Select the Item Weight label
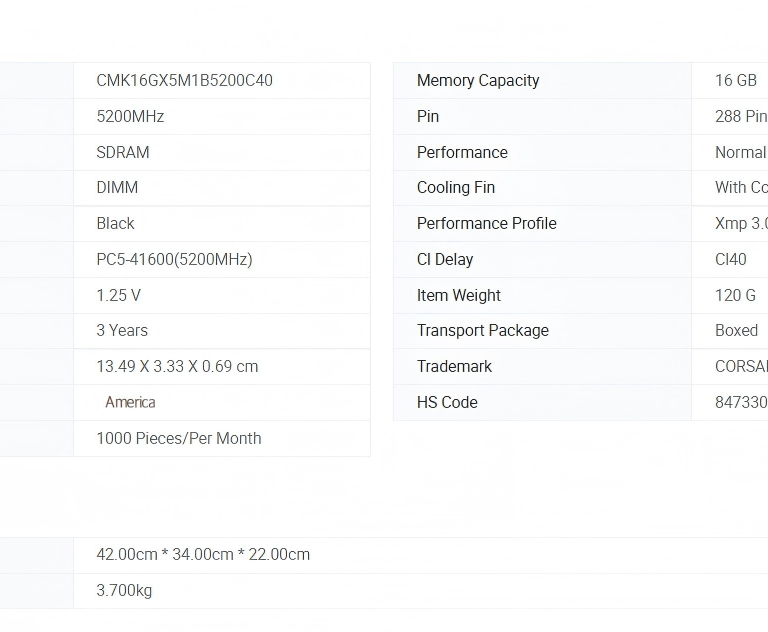The image size is (768, 632). click(459, 296)
